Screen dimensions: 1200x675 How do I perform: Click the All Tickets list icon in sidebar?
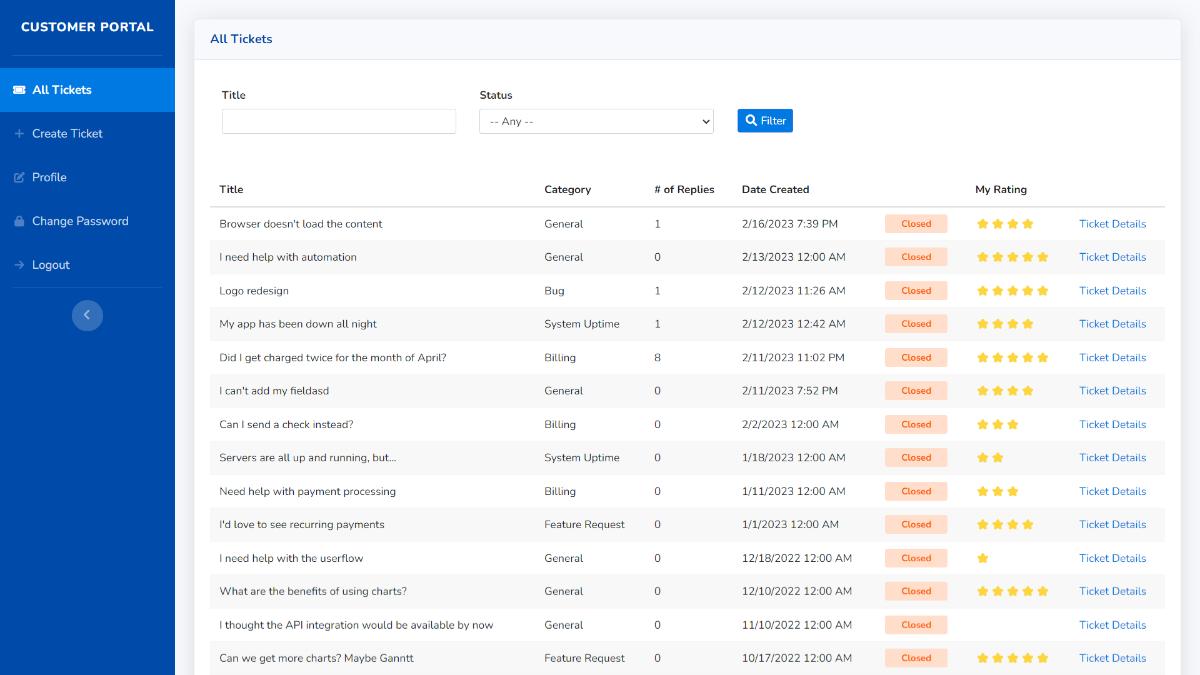(x=18, y=89)
